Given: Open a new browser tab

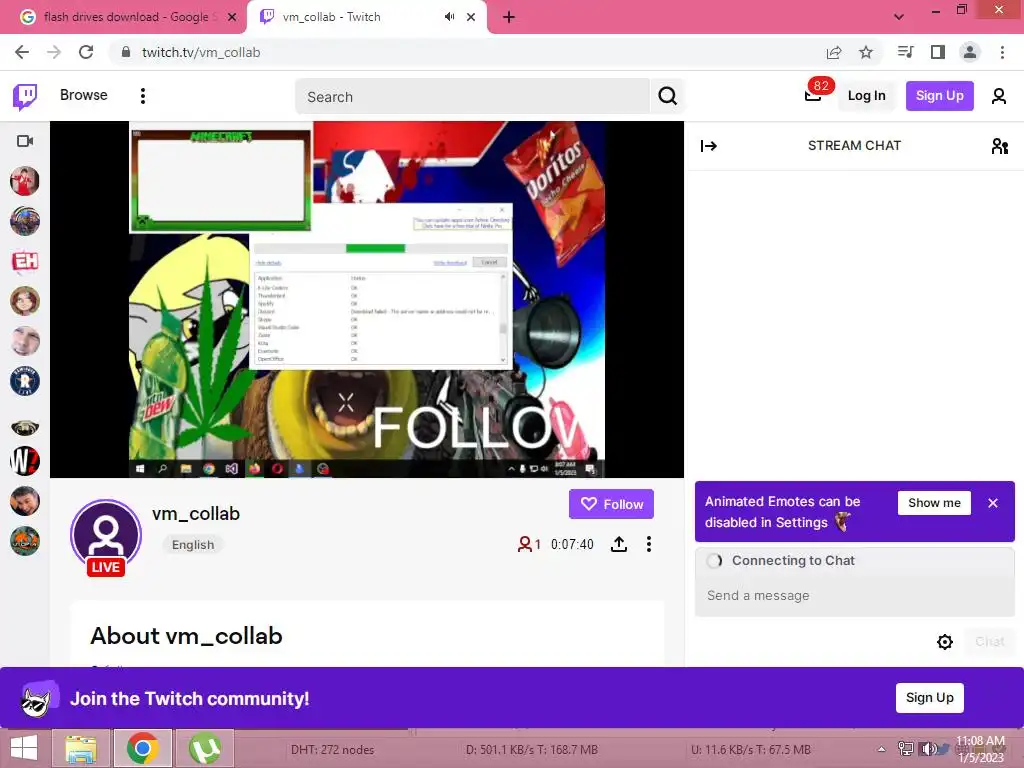Looking at the screenshot, I should tap(509, 17).
